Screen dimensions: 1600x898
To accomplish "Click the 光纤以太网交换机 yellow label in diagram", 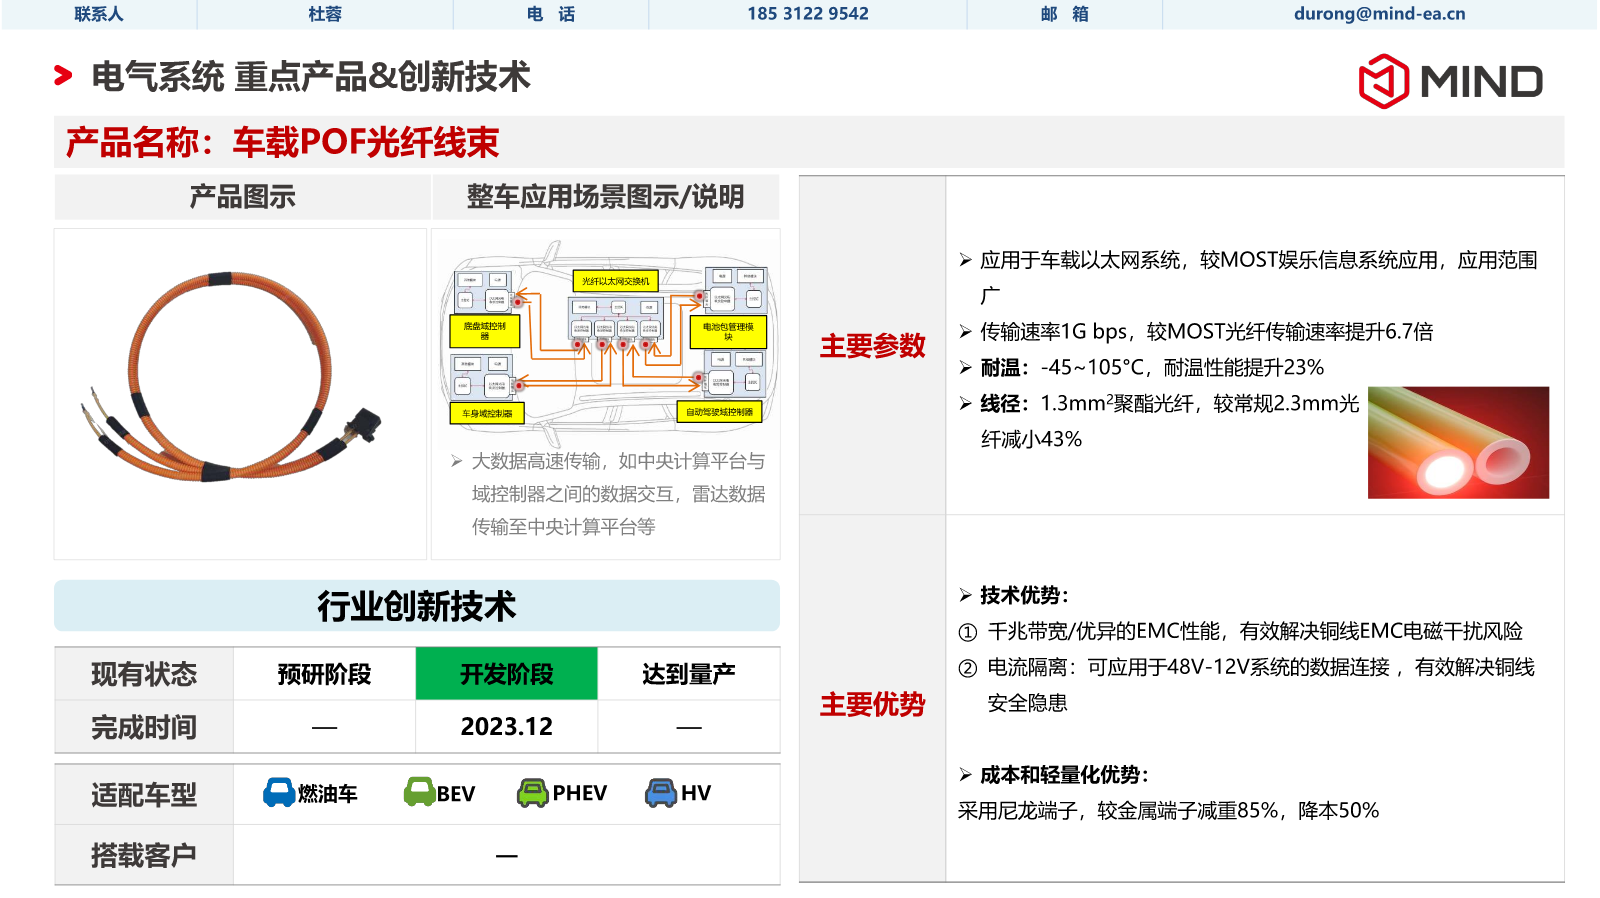I will tap(615, 282).
